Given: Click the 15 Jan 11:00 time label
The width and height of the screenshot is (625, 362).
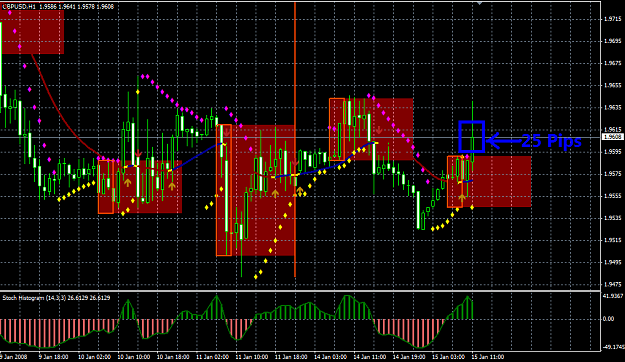Looking at the screenshot, I should [x=487, y=356].
